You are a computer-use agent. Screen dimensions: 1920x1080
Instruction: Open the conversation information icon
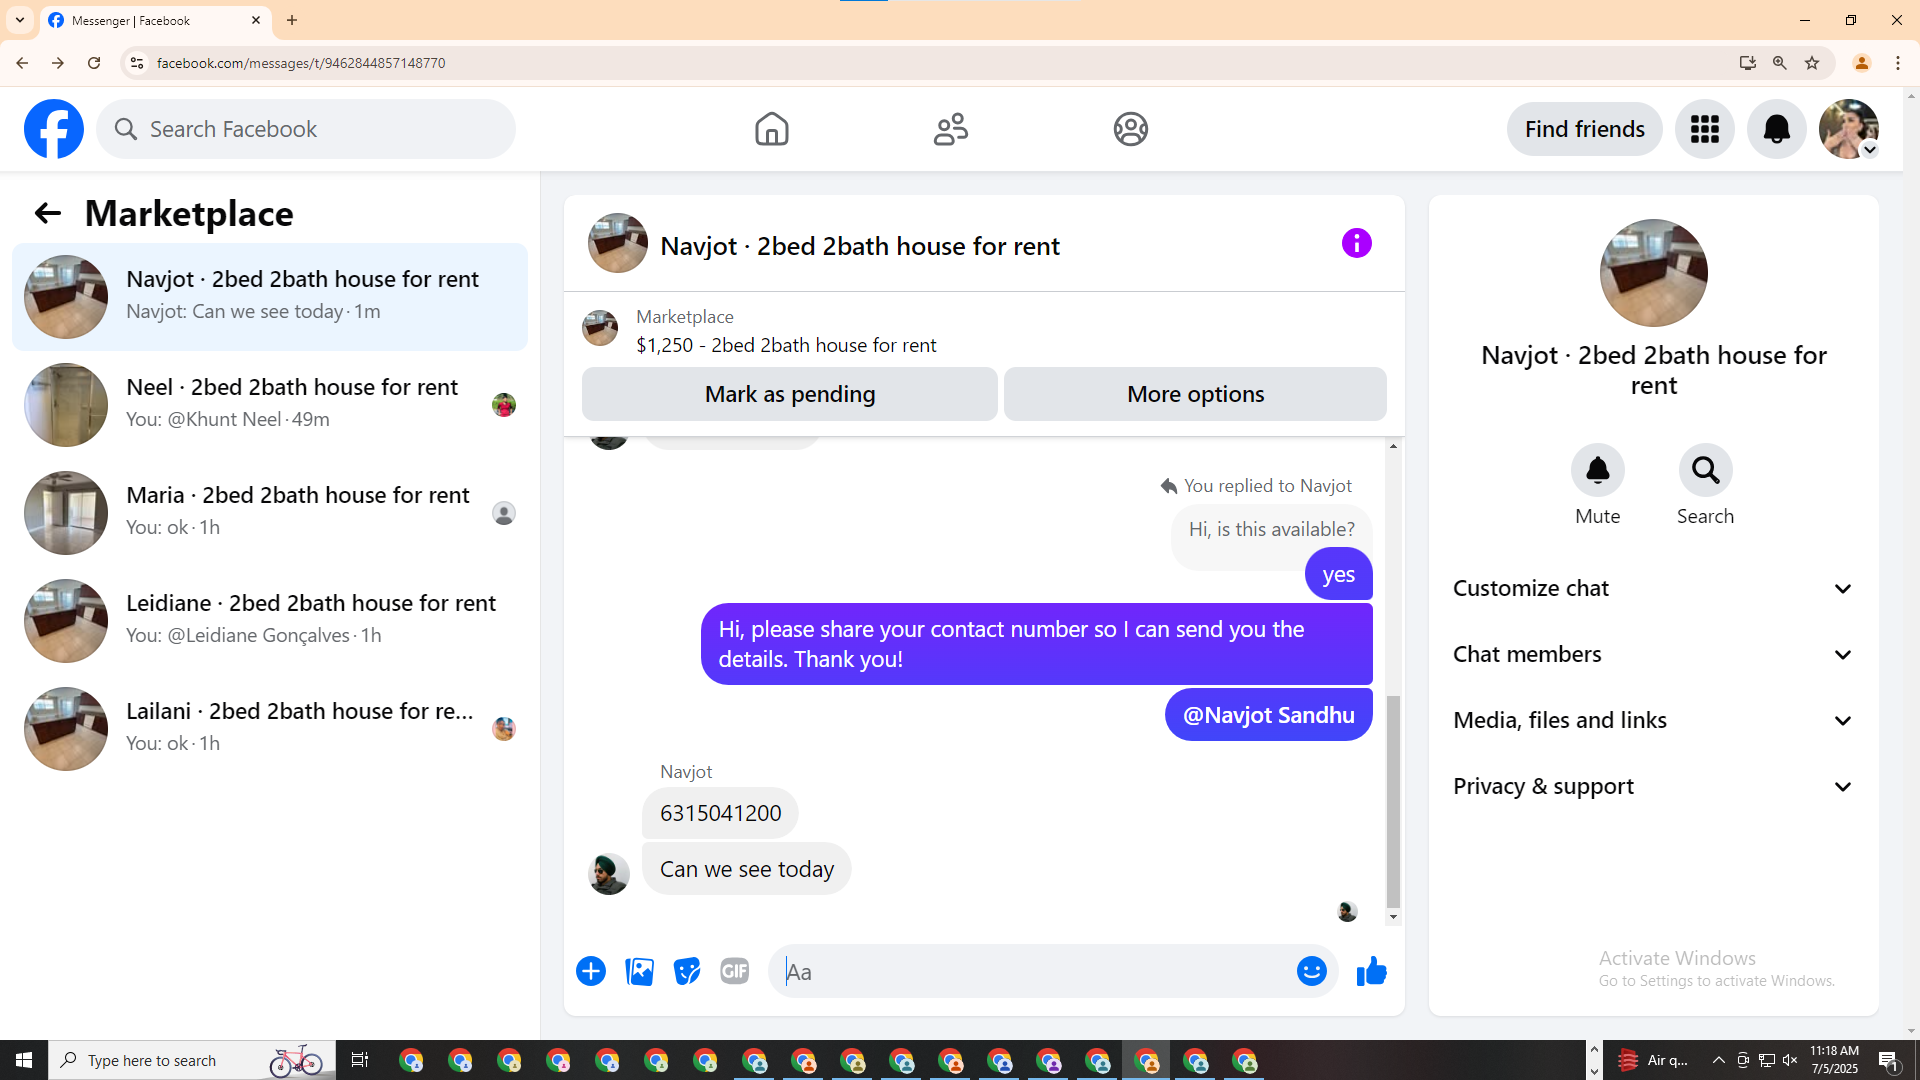(1356, 243)
